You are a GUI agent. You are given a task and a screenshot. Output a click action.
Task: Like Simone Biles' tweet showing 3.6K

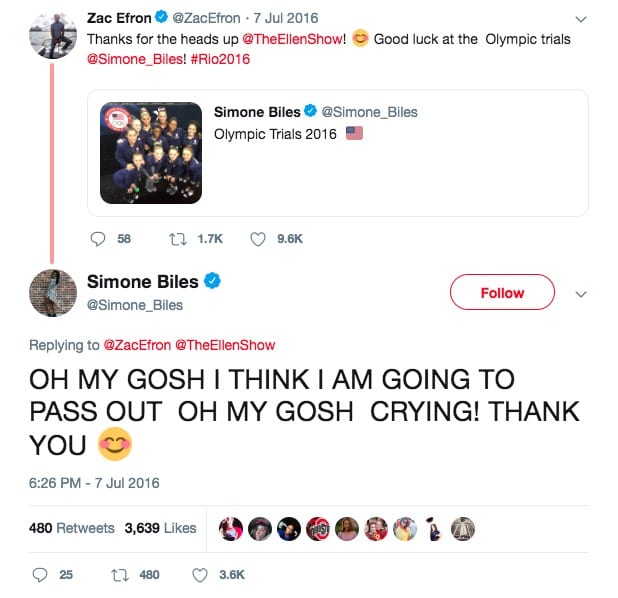click(x=200, y=575)
